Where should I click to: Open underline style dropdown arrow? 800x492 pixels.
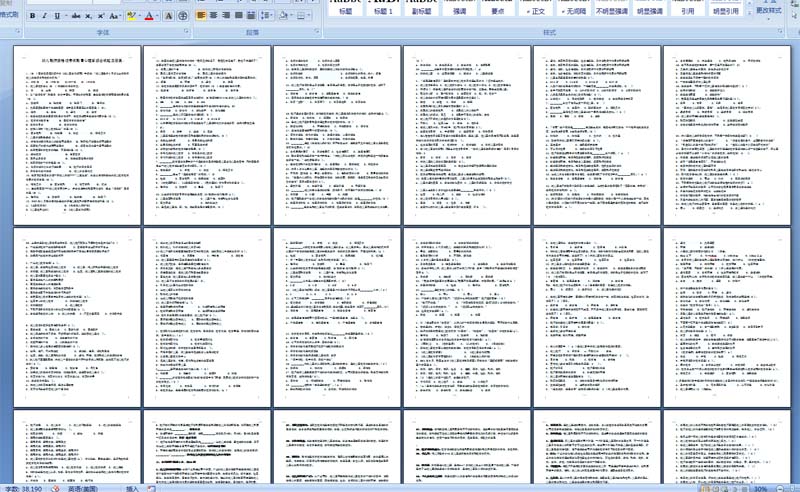[65, 16]
